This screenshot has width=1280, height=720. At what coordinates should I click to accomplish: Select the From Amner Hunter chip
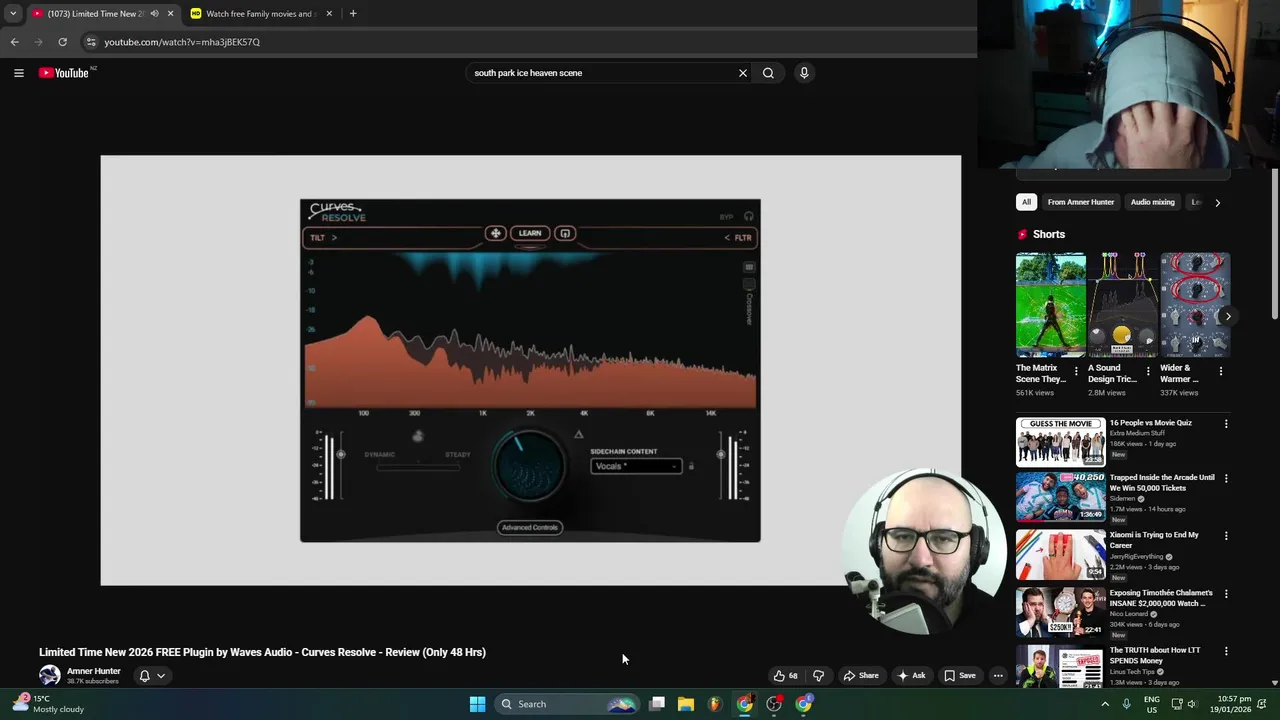(1081, 202)
